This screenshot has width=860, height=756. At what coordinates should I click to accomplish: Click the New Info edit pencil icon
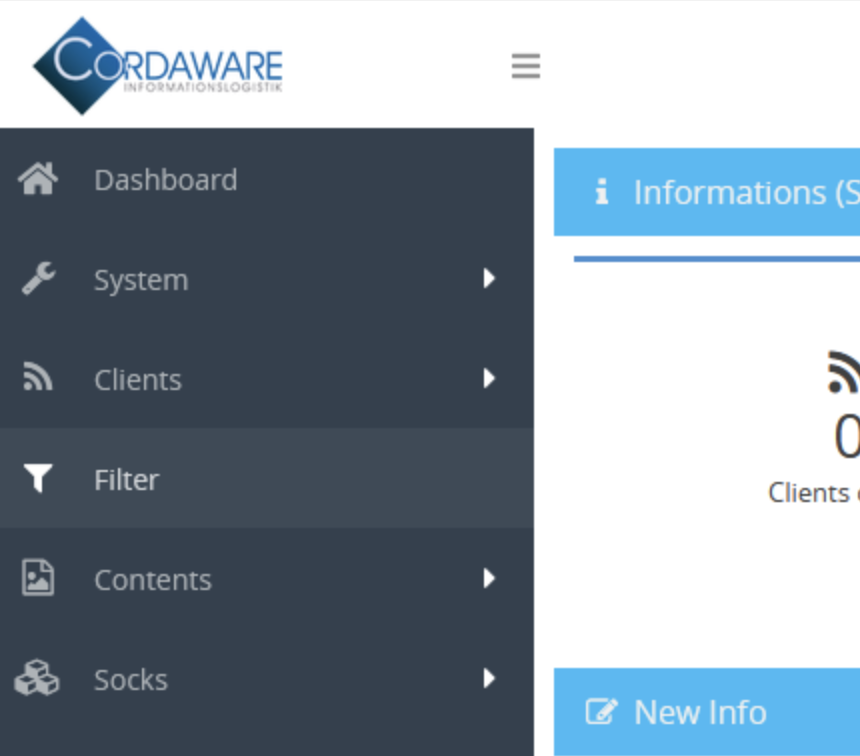click(x=602, y=712)
